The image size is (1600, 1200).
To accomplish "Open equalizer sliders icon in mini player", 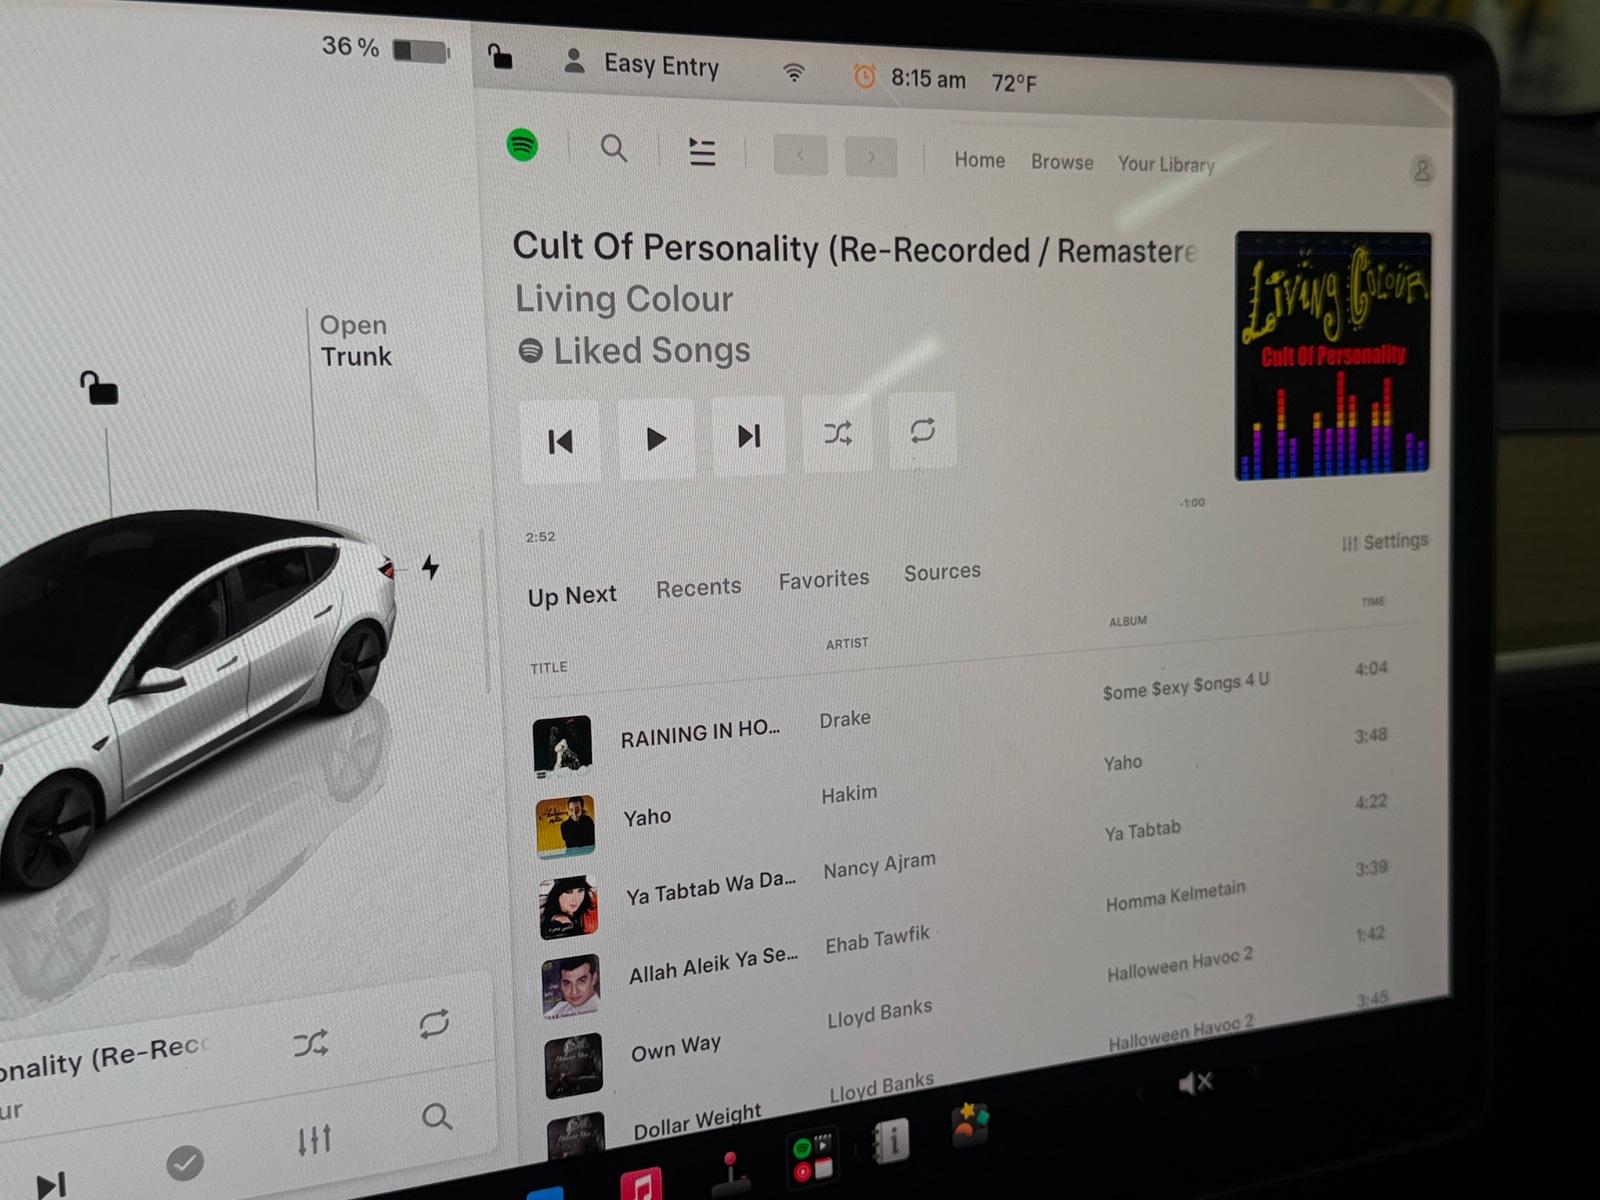I will click(x=314, y=1140).
